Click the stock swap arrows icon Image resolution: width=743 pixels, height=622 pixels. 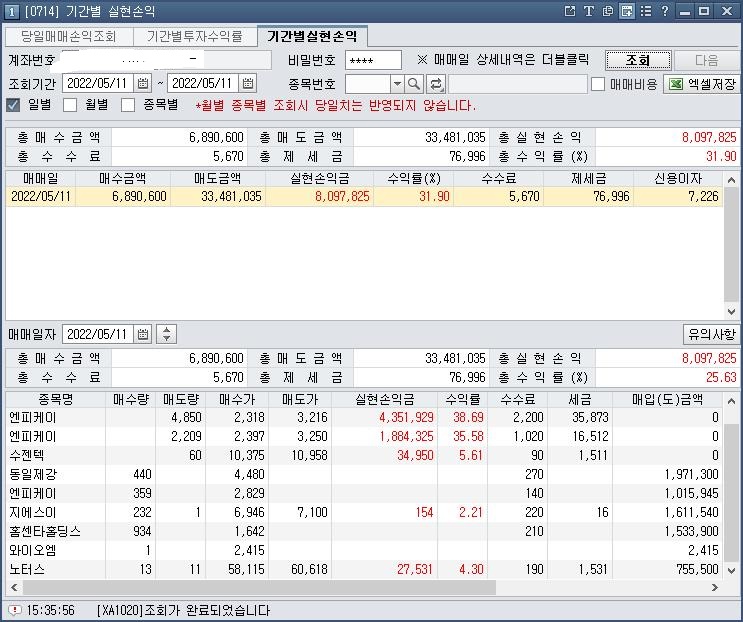(x=436, y=84)
